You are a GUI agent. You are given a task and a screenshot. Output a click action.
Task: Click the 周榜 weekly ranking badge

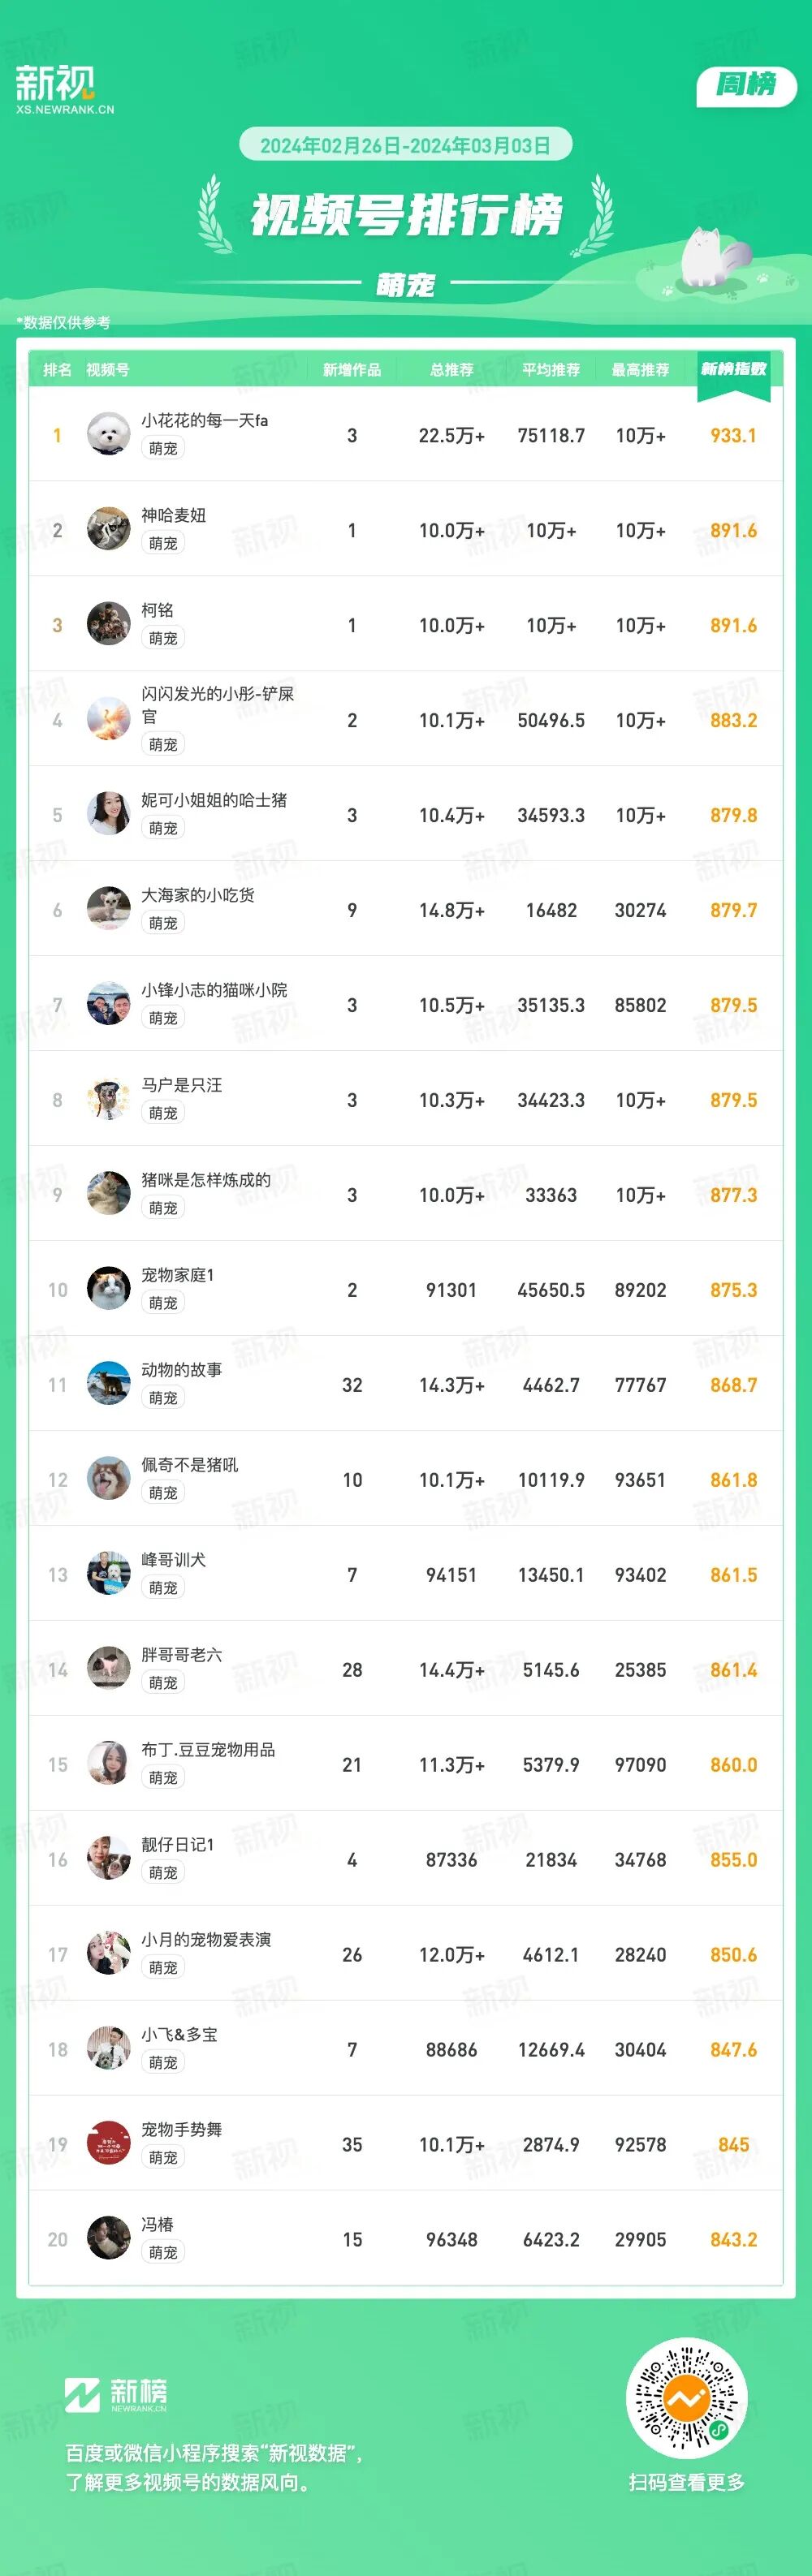(746, 86)
